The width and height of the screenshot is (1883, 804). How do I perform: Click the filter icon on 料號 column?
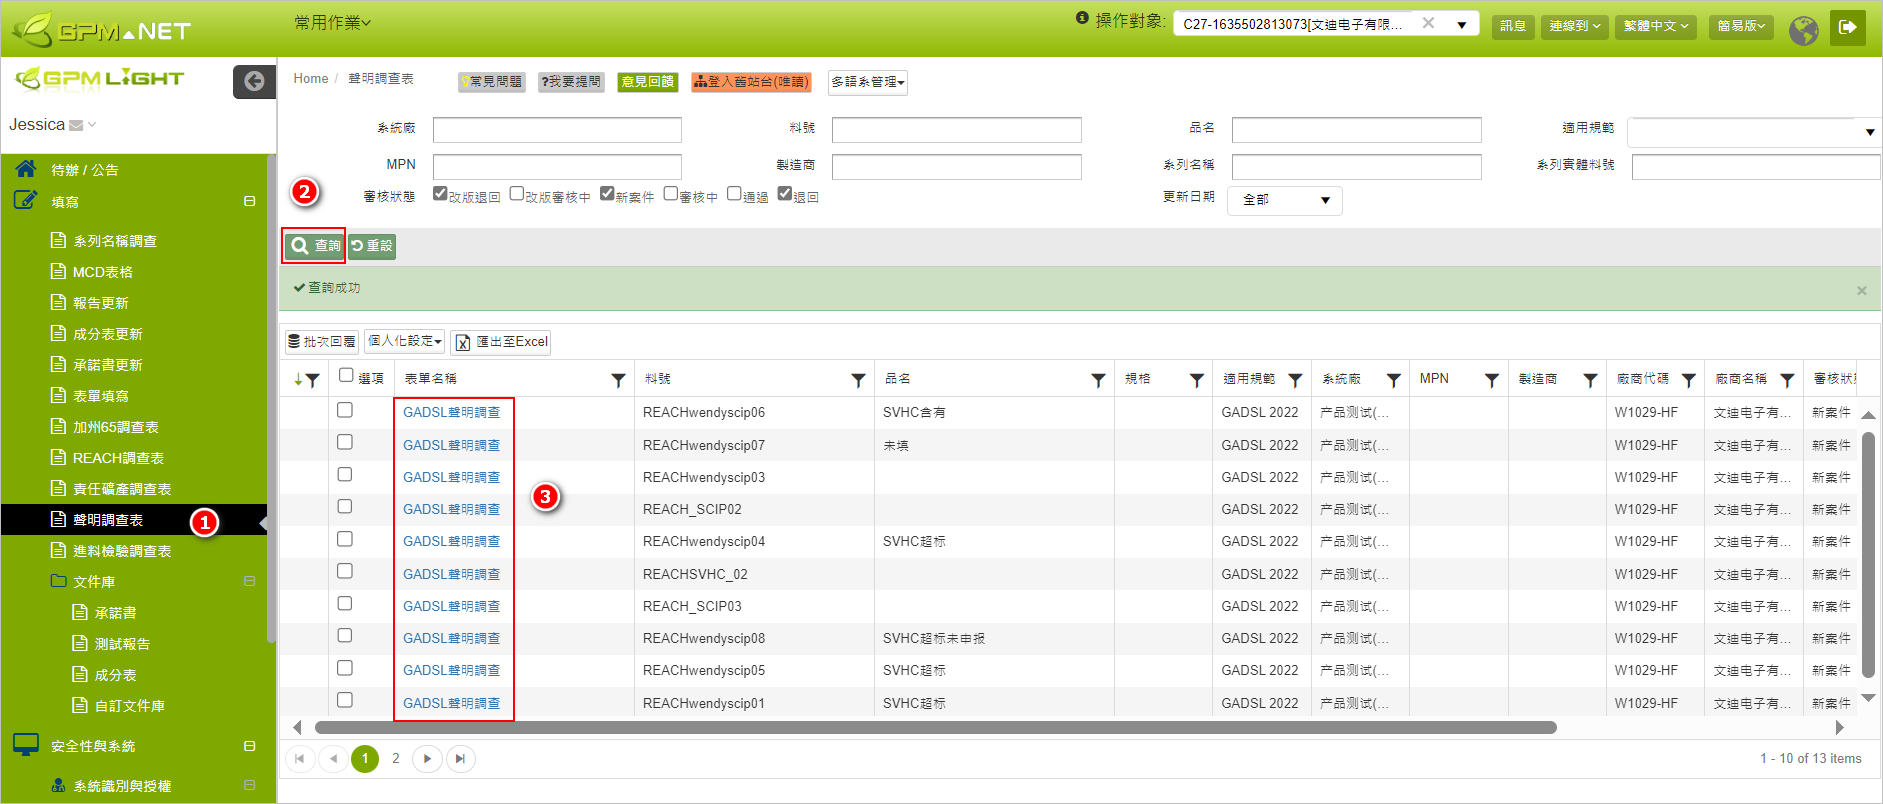(858, 380)
